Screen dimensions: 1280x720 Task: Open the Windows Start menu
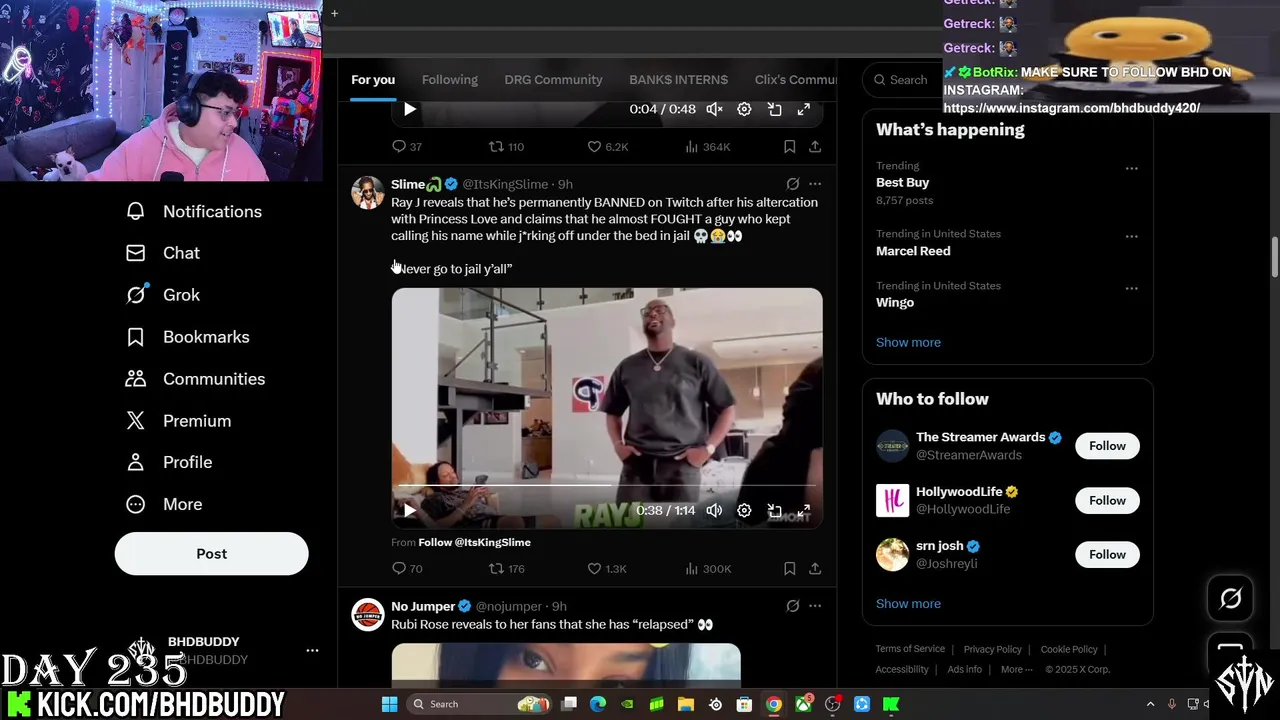(390, 704)
